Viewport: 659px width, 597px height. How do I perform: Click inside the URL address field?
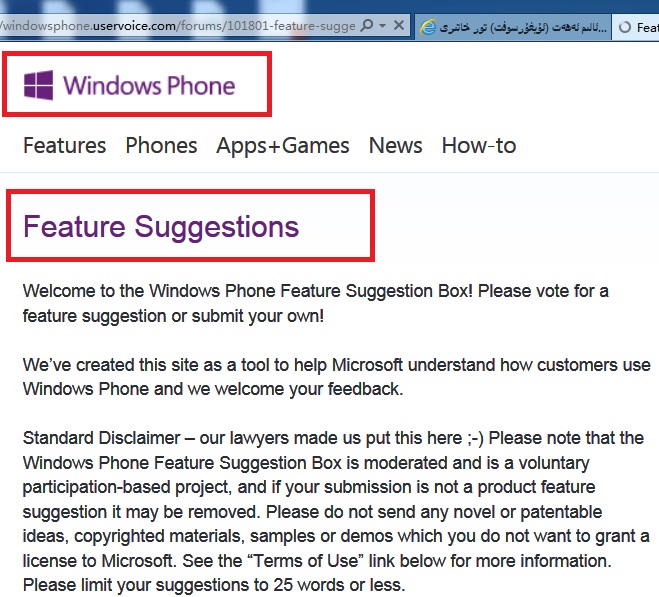tap(179, 26)
